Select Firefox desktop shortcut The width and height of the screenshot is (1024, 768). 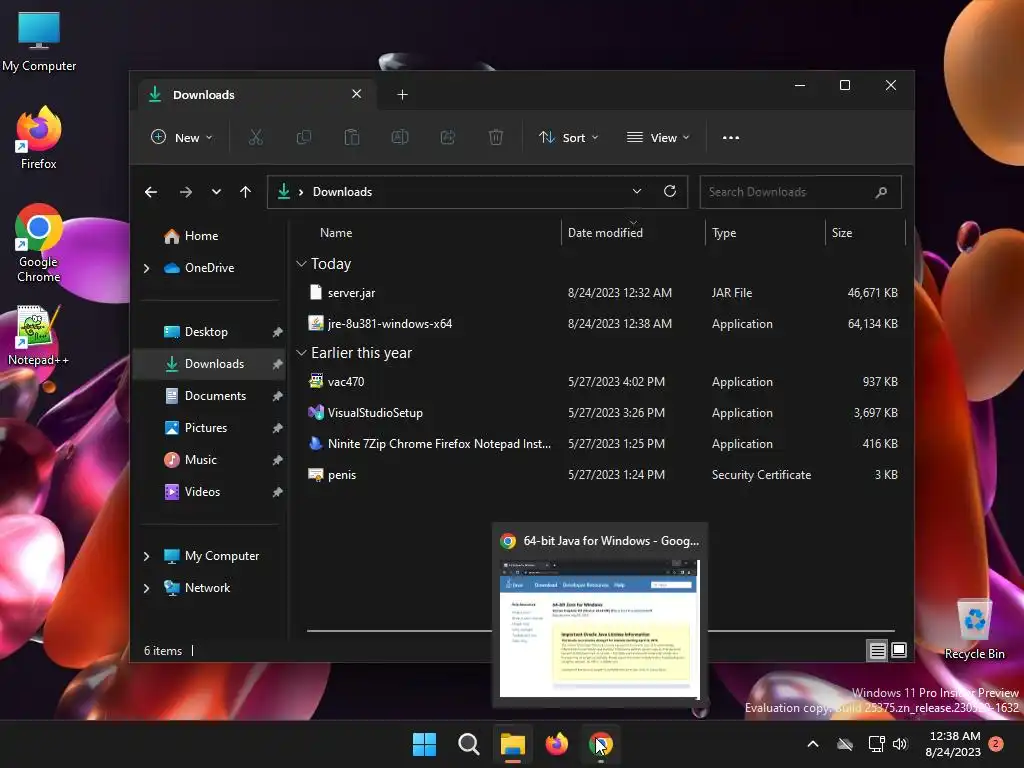pyautogui.click(x=39, y=138)
